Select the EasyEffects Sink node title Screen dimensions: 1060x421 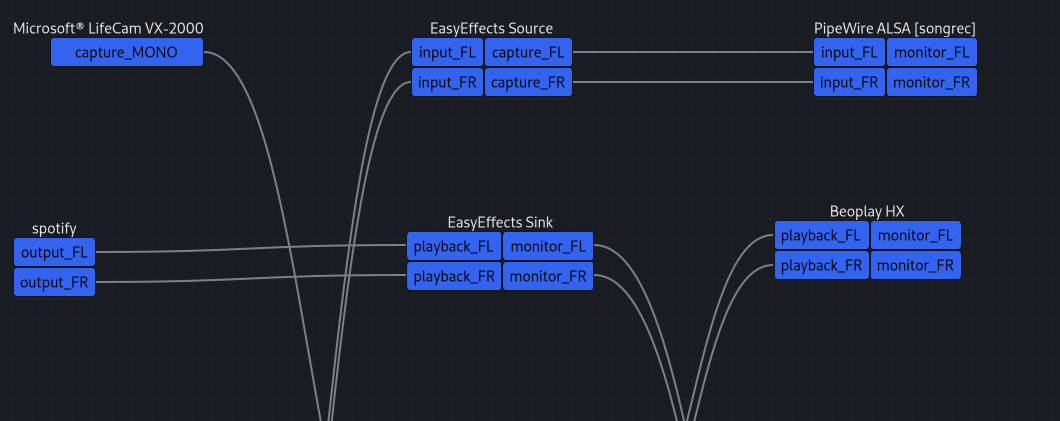[500, 222]
